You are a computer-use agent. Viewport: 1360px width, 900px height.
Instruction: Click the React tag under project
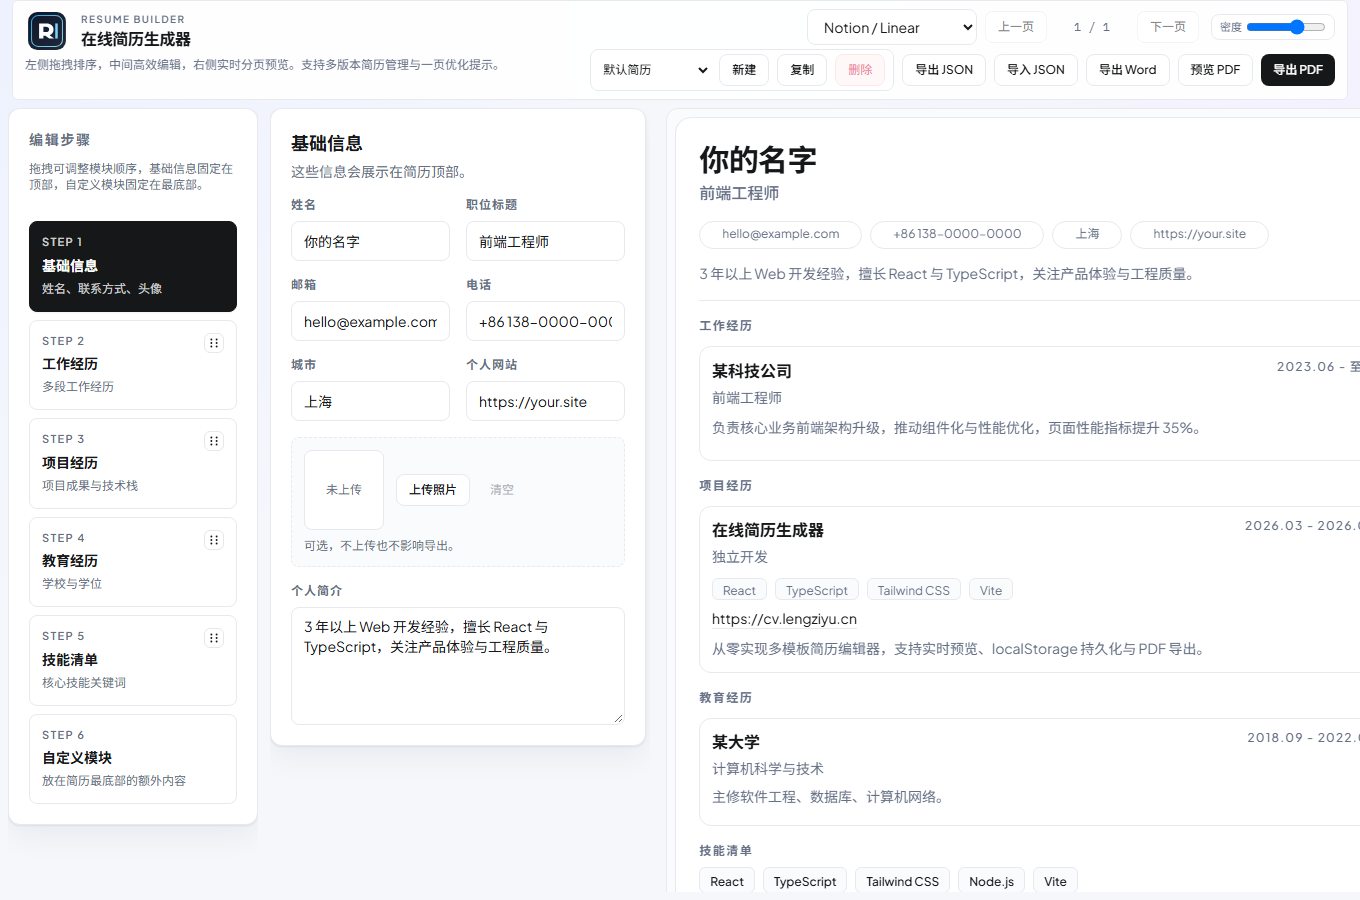pos(739,590)
